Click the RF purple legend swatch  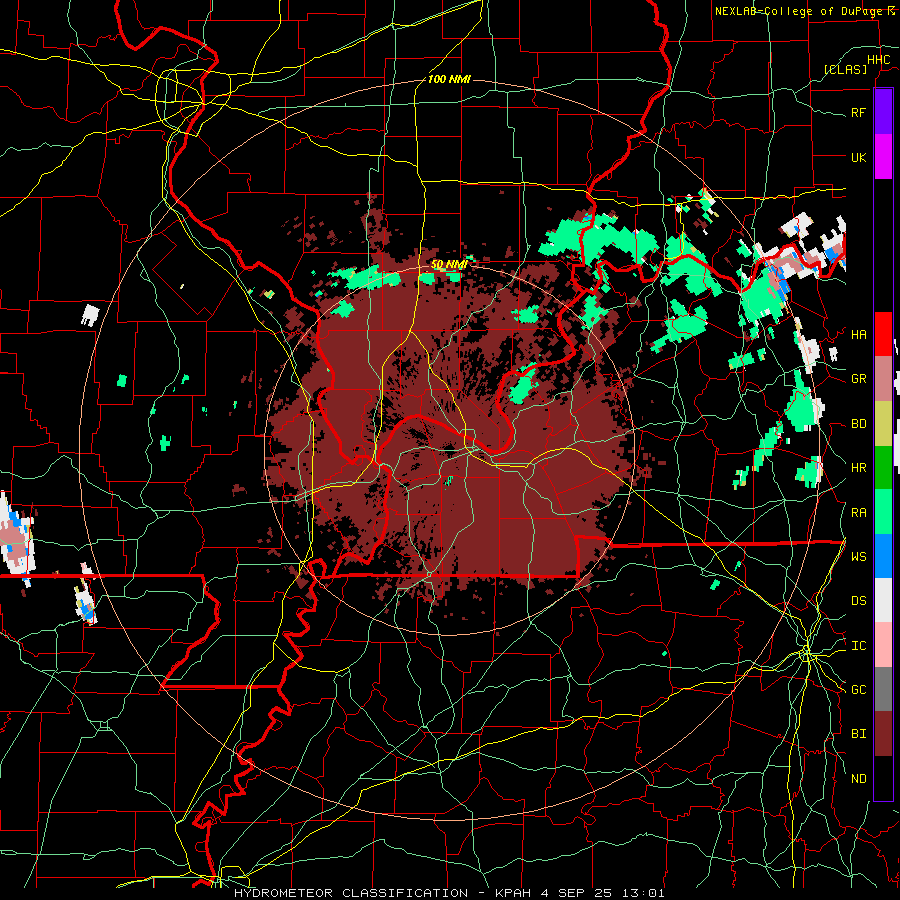883,112
